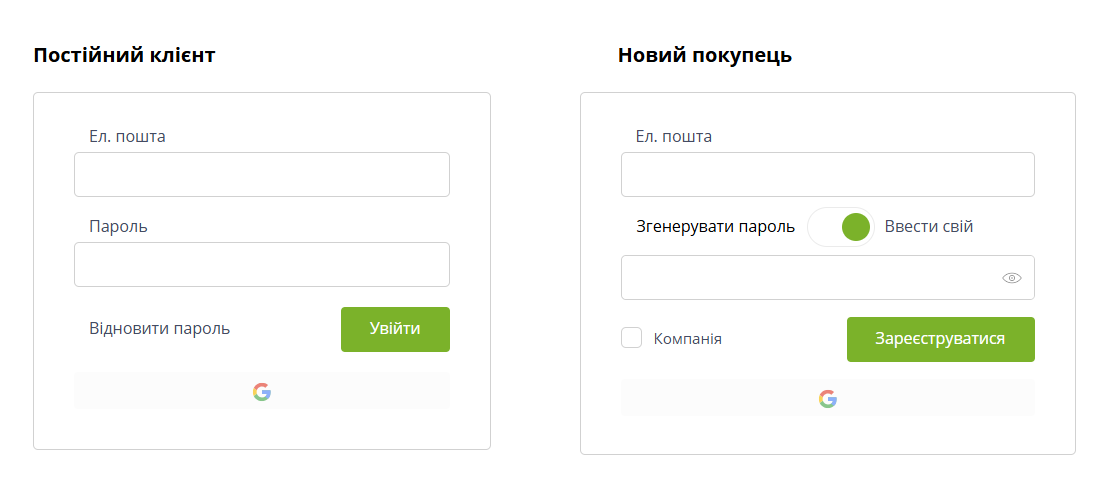Focus email field in Постійний клієнт form
The width and height of the screenshot is (1120, 487).
click(262, 174)
